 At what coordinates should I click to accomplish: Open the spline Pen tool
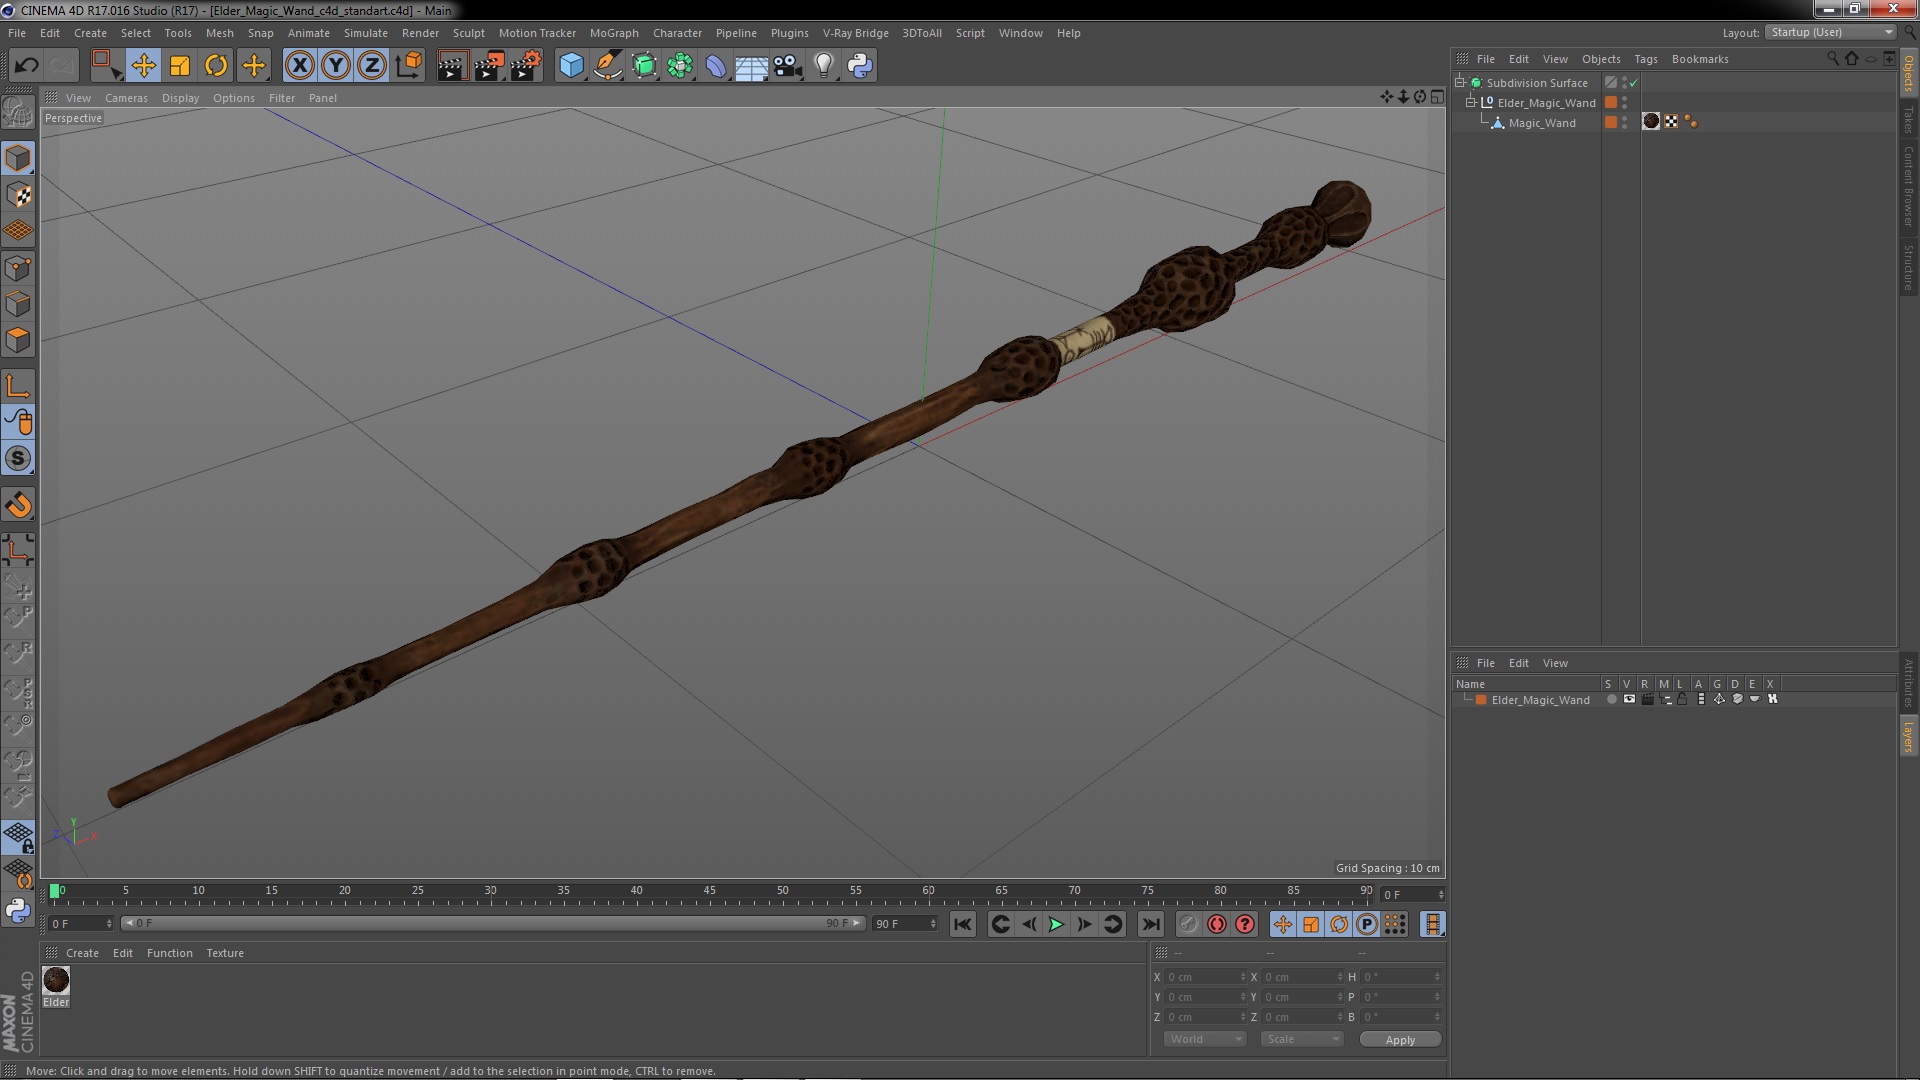pos(607,66)
